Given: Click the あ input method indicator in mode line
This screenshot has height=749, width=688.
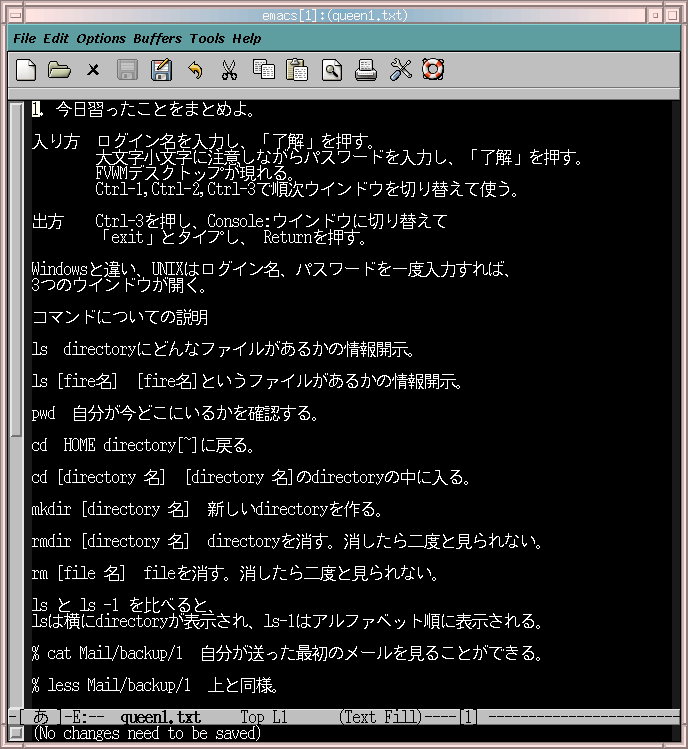Looking at the screenshot, I should 41,717.
